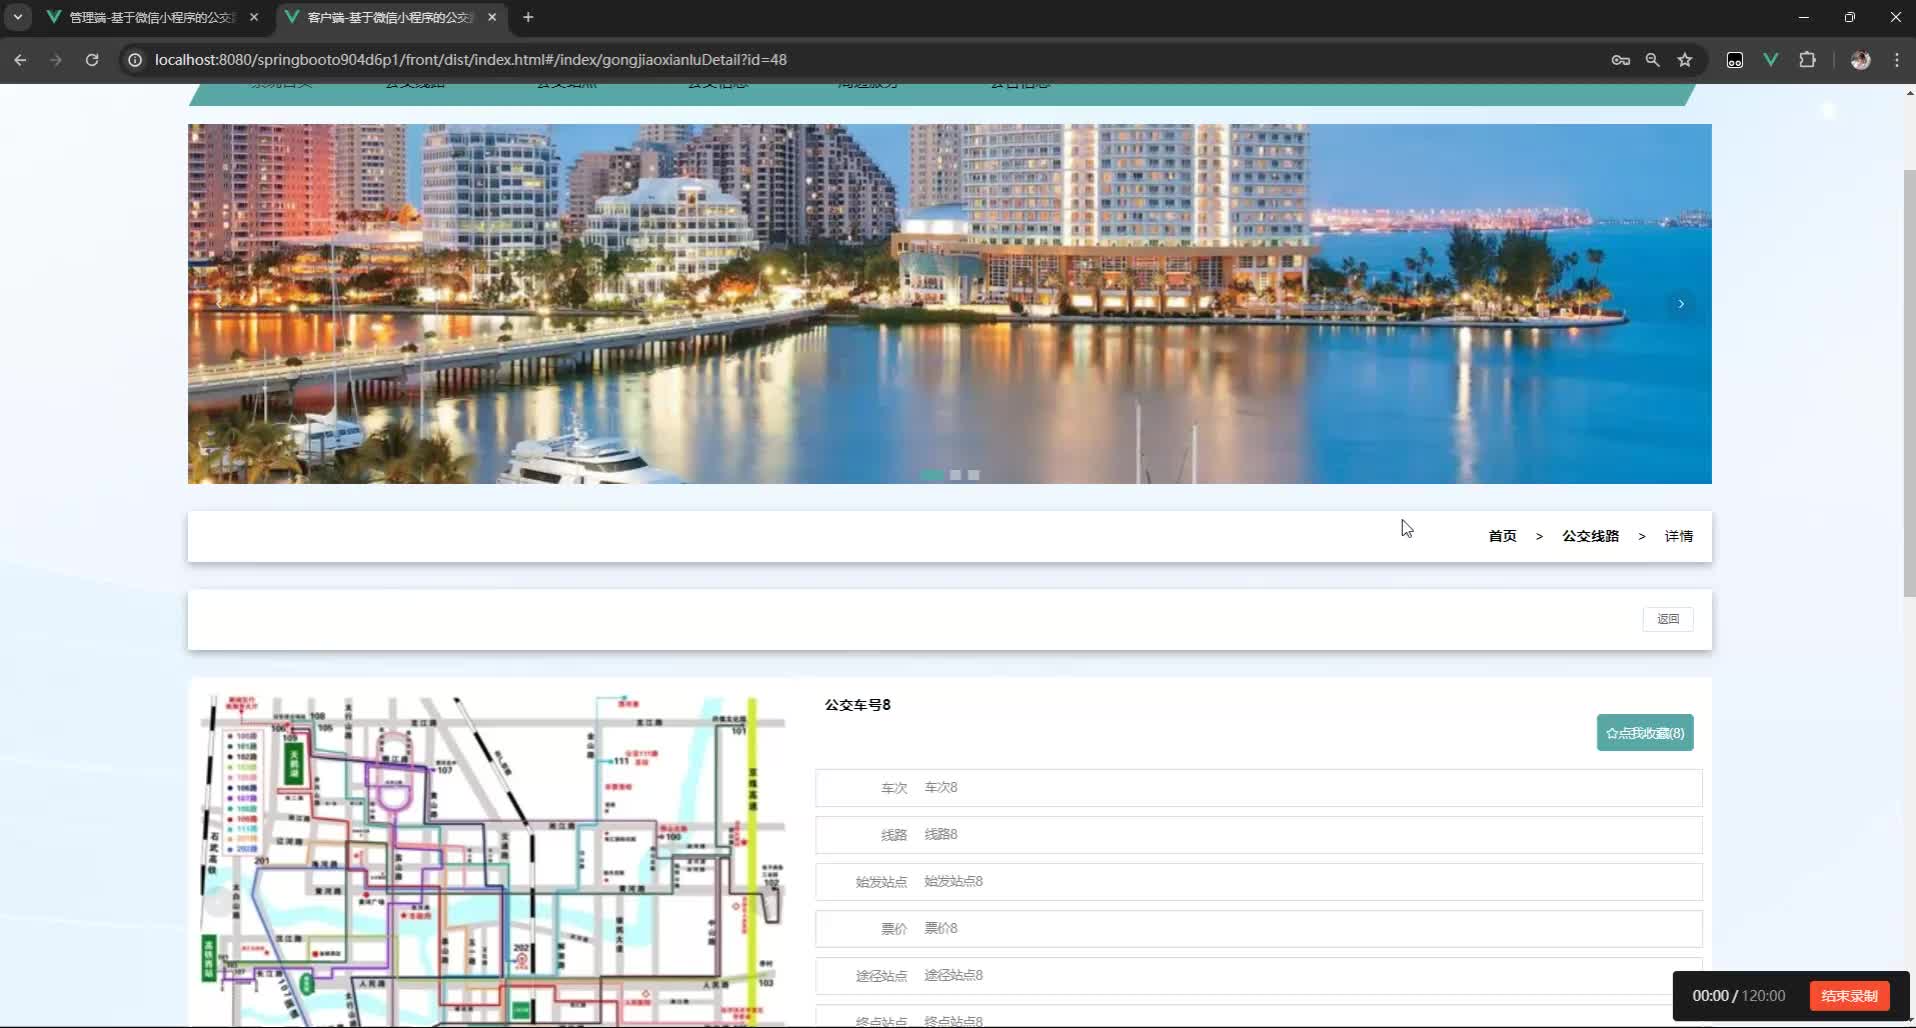Open 公交线路 breadcrumb link
The height and width of the screenshot is (1028, 1916).
pyautogui.click(x=1590, y=536)
